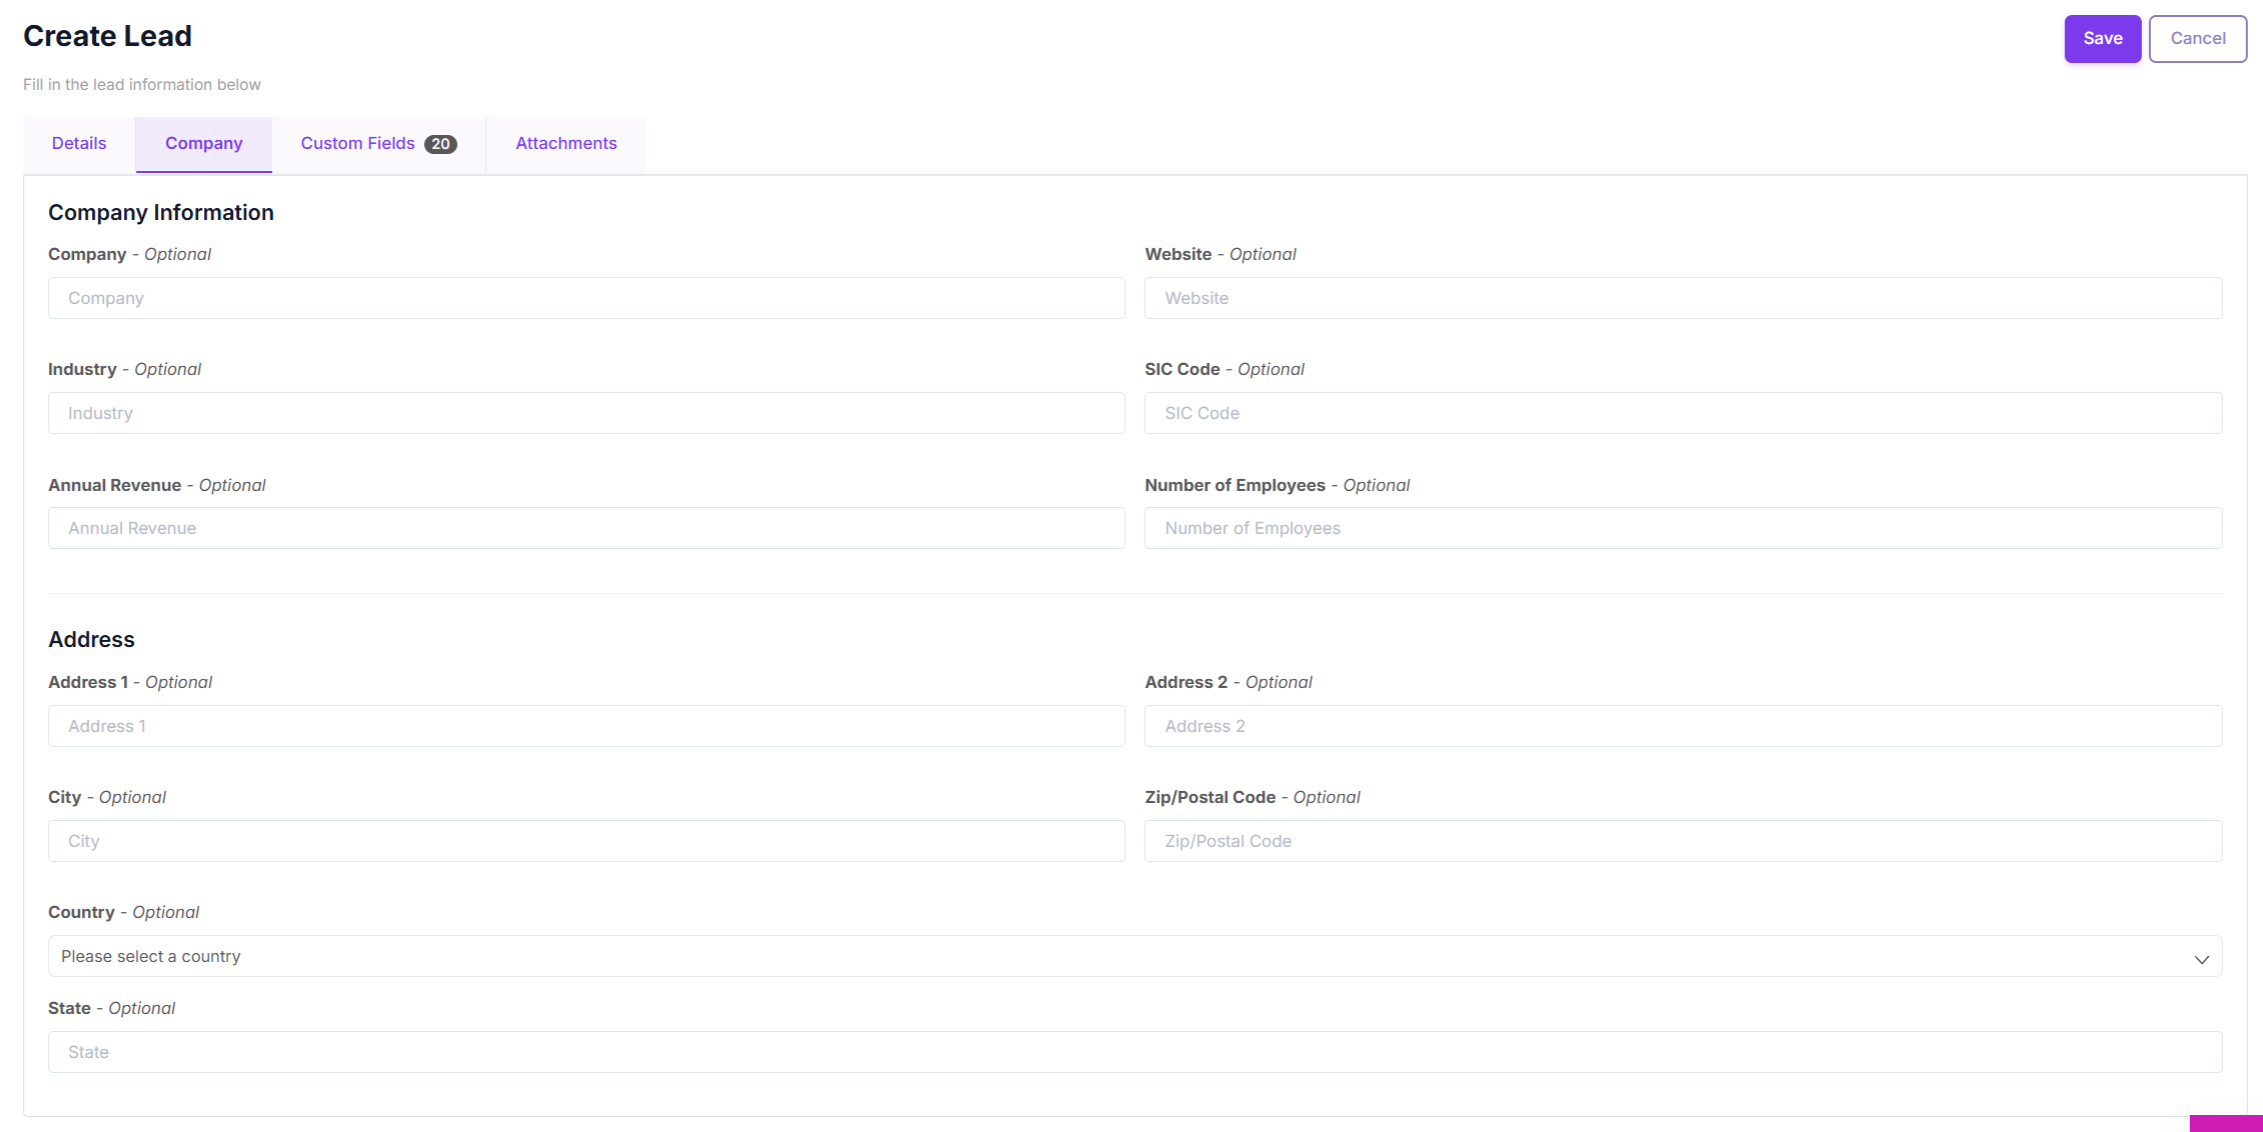This screenshot has width=2263, height=1132.
Task: Focus the Website input field
Action: [x=1683, y=298]
